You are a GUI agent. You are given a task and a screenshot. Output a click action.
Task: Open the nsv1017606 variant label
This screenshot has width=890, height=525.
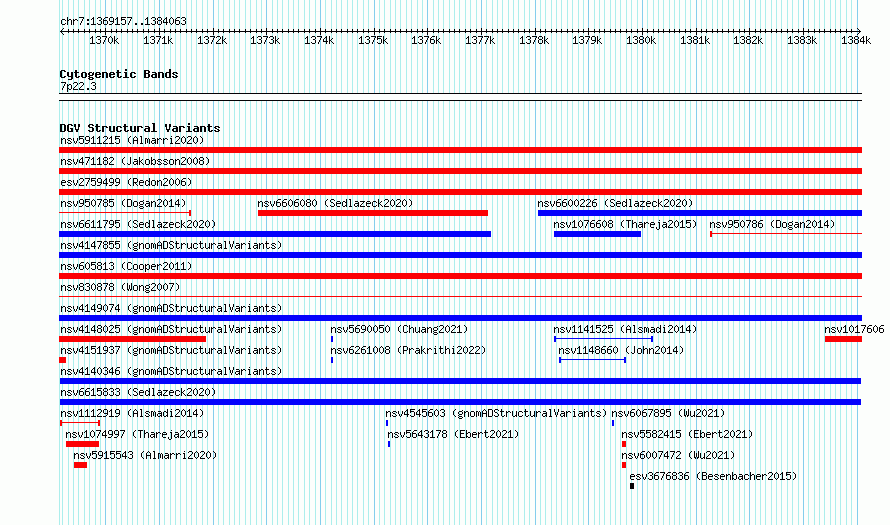(854, 329)
